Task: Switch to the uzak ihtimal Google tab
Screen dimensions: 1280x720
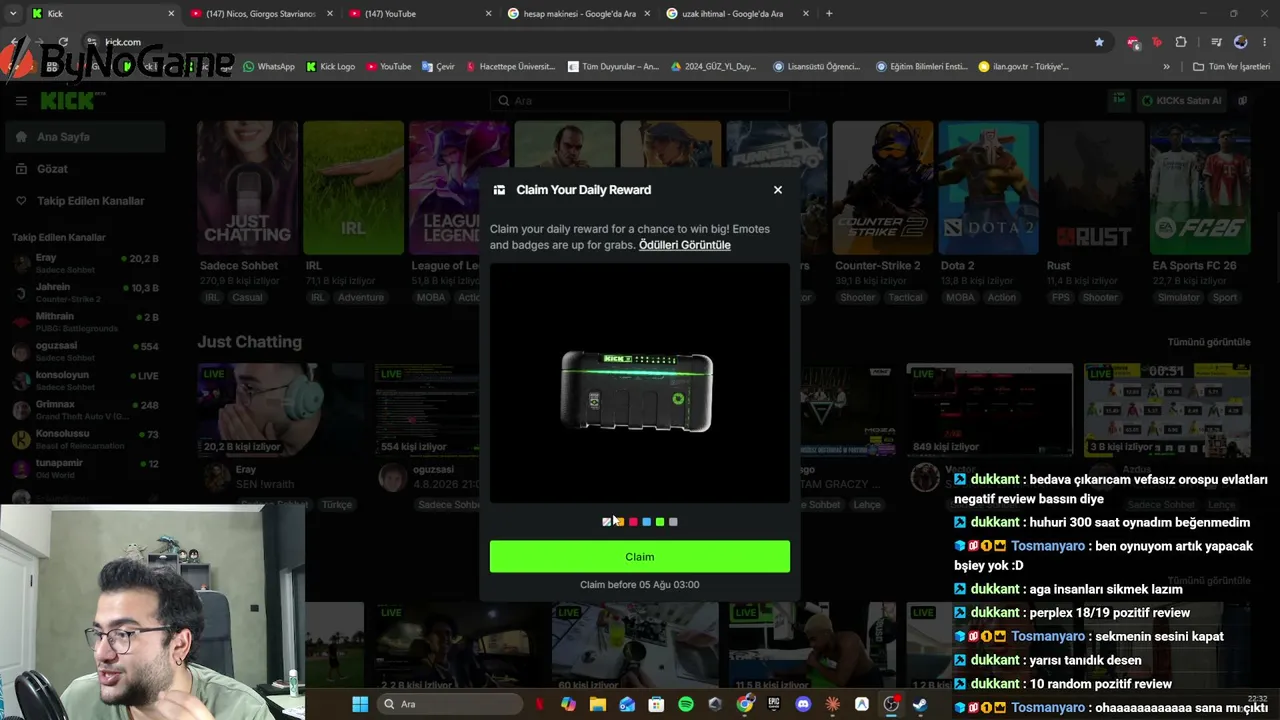Action: pos(737,14)
